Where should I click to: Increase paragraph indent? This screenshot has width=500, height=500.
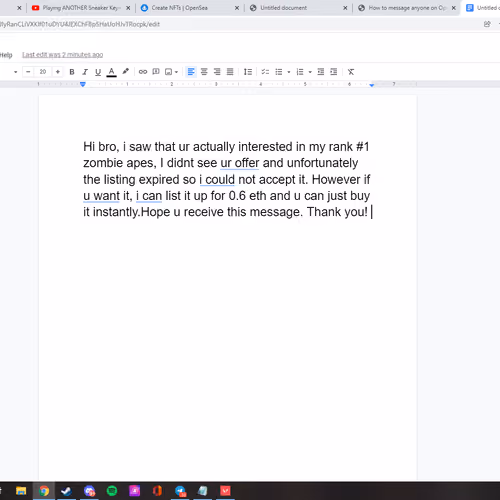(334, 72)
